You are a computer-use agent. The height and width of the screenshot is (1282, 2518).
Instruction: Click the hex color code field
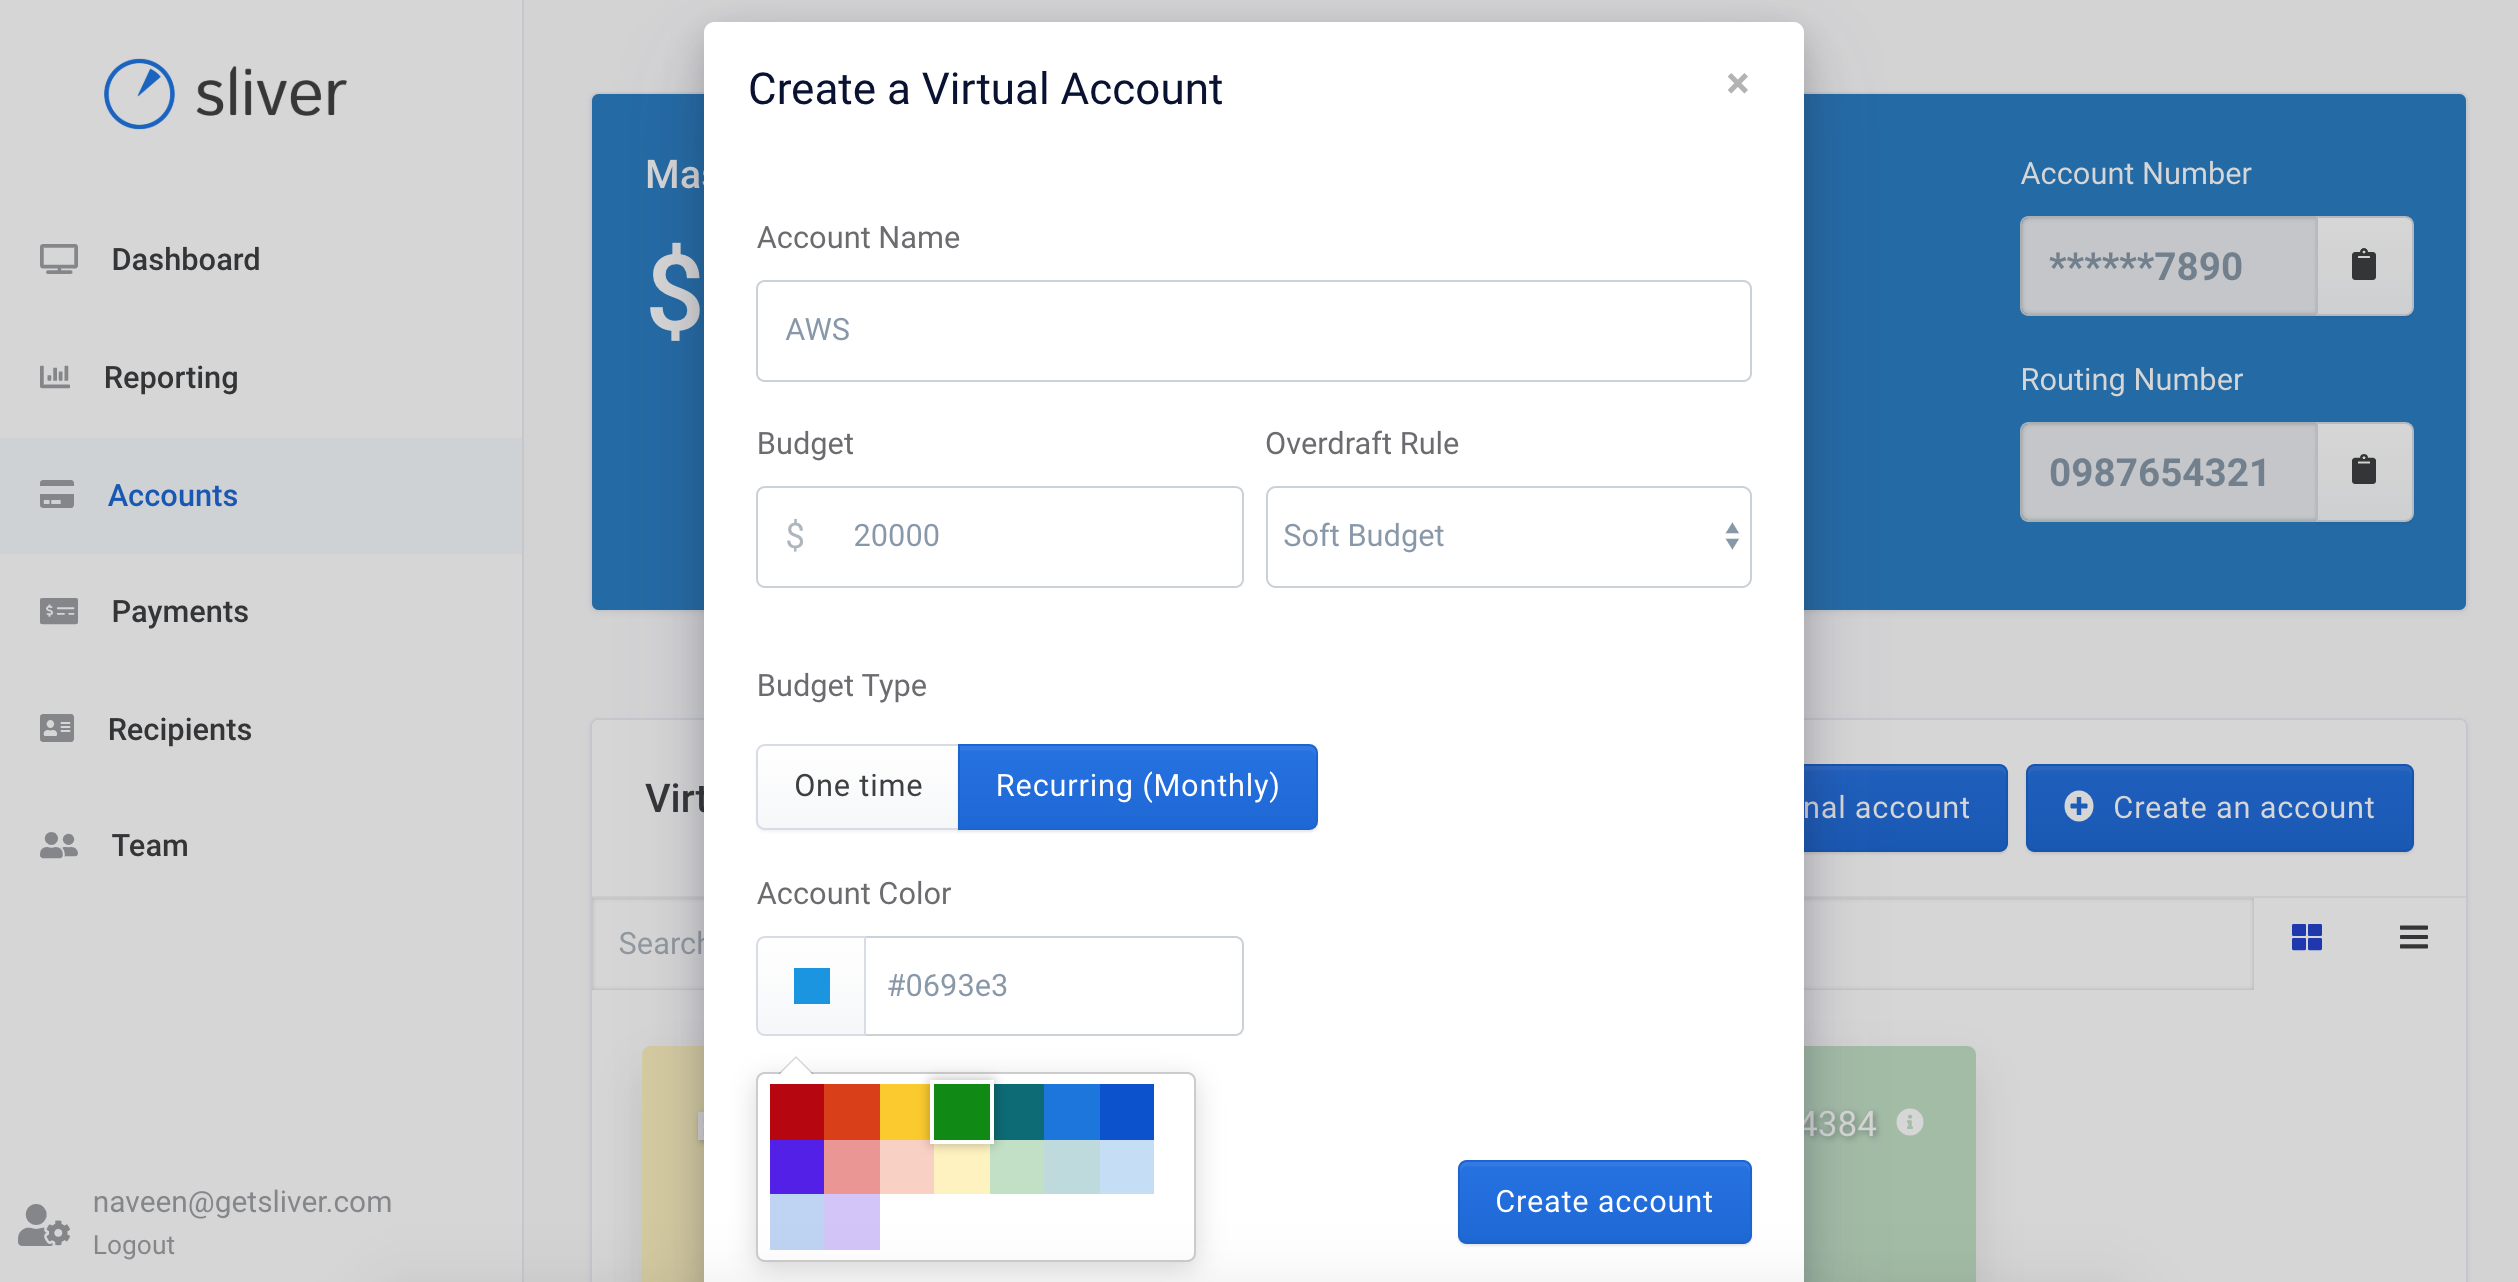[x=1053, y=986]
